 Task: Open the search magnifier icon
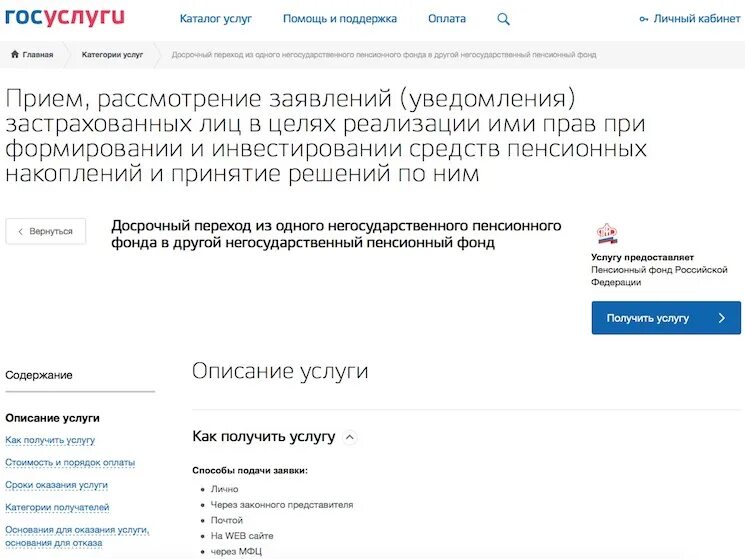click(x=503, y=19)
